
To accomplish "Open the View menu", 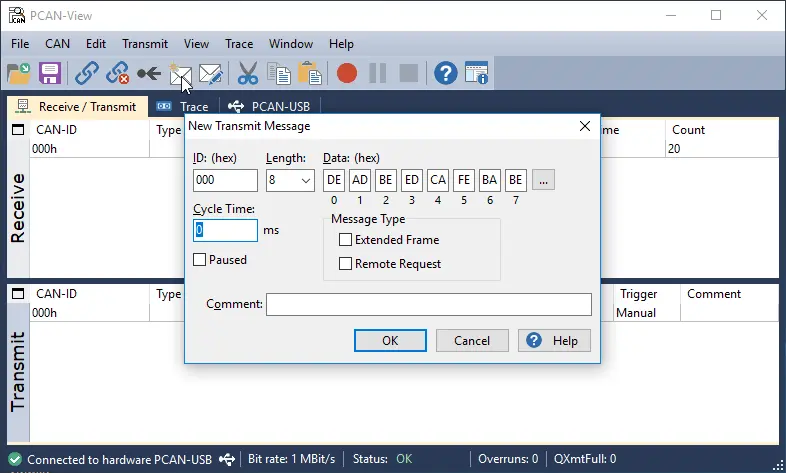I will point(196,44).
